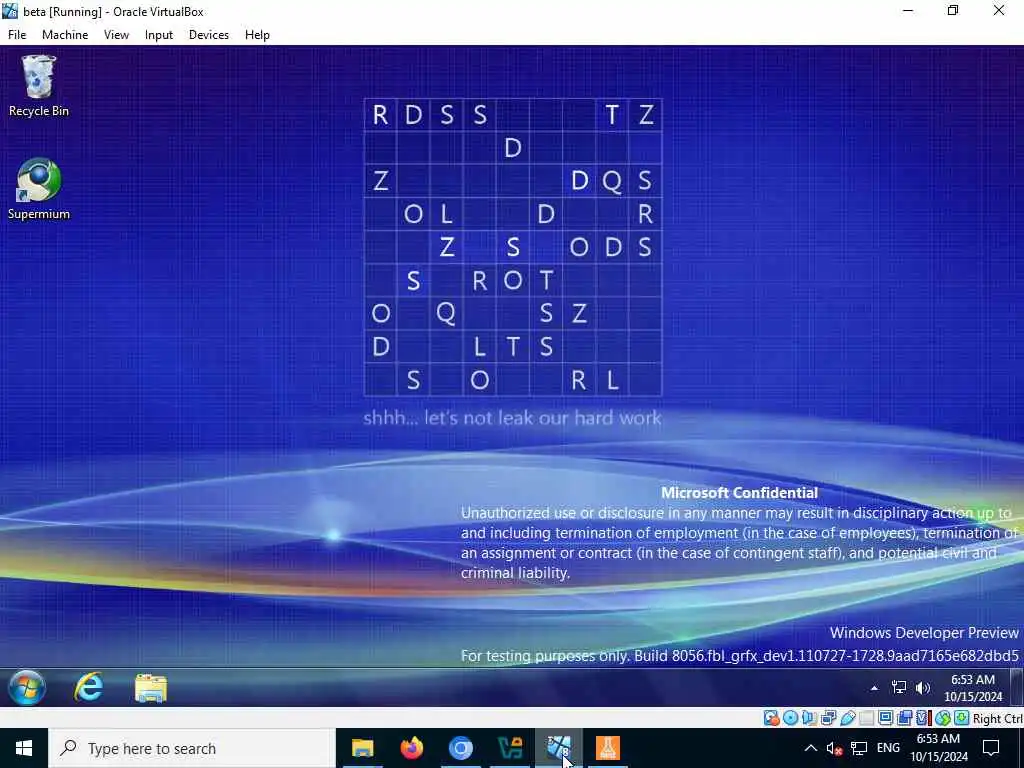Viewport: 1024px width, 768px height.
Task: Open the guest Windows Start orb
Action: pos(27,687)
